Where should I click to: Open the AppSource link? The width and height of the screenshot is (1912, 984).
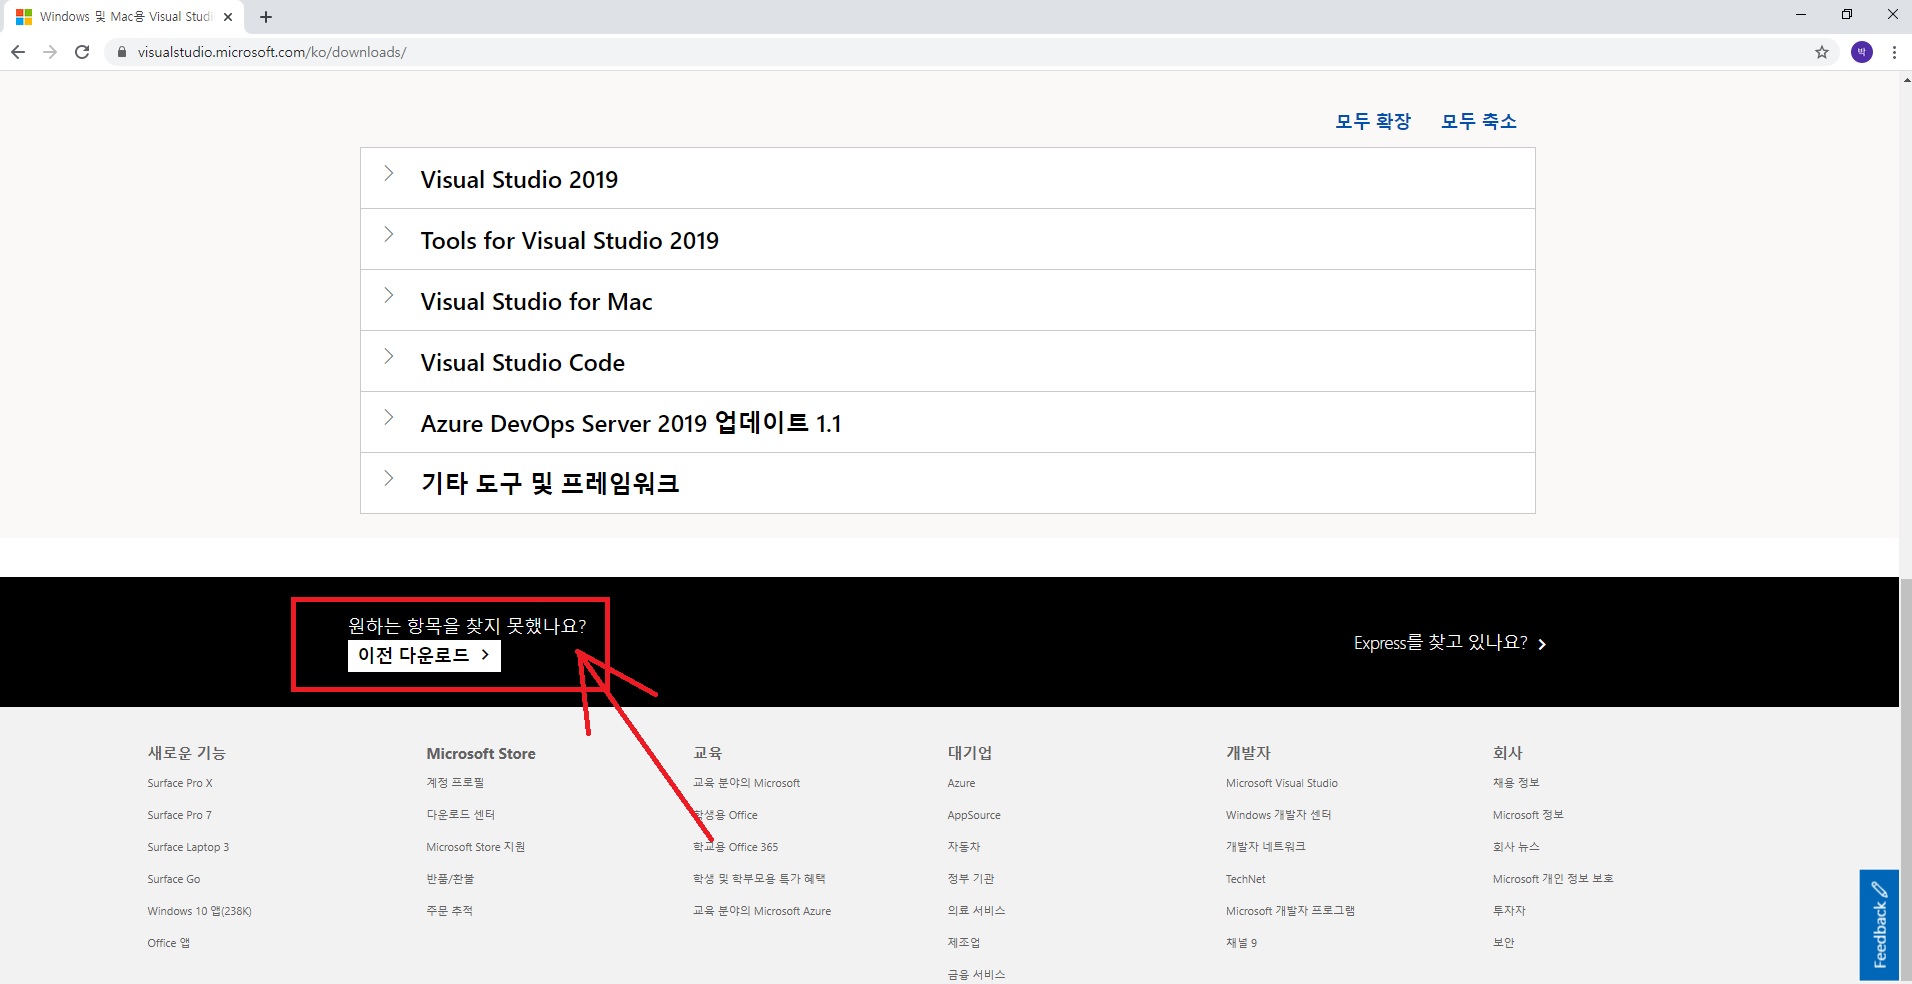[x=974, y=815]
